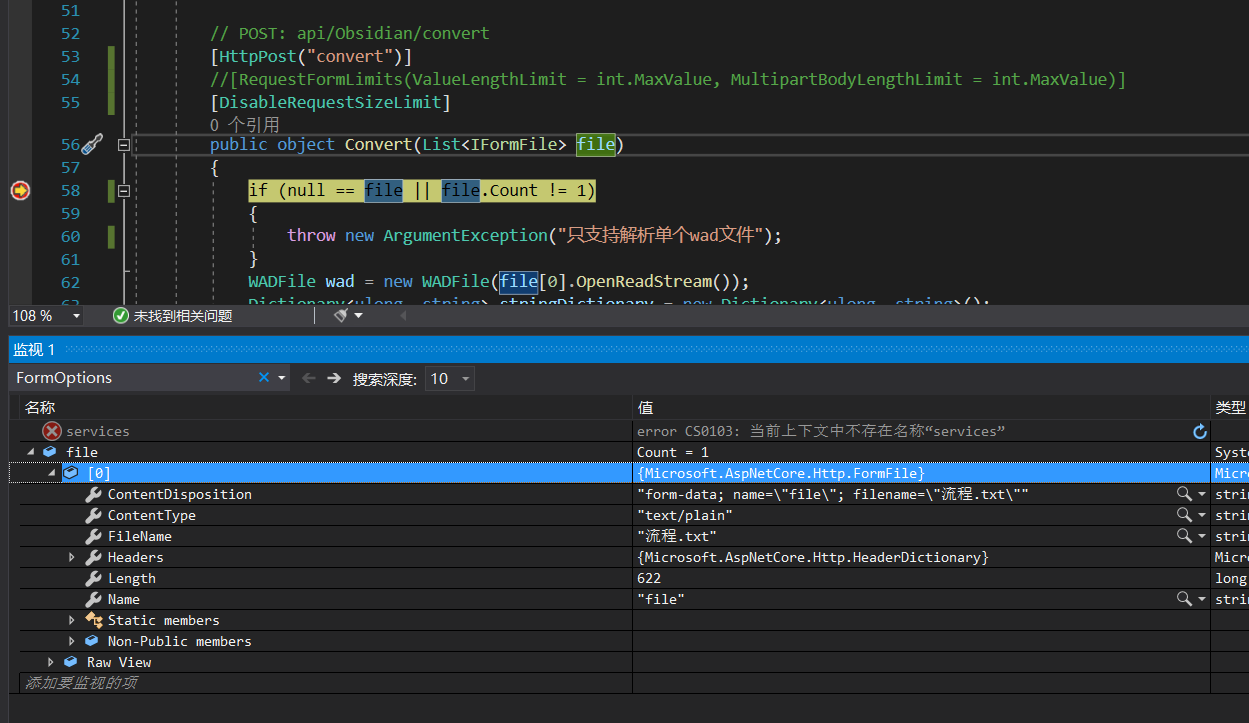Click the 0 个引用 CodeLens link
The height and width of the screenshot is (723, 1249).
[245, 125]
